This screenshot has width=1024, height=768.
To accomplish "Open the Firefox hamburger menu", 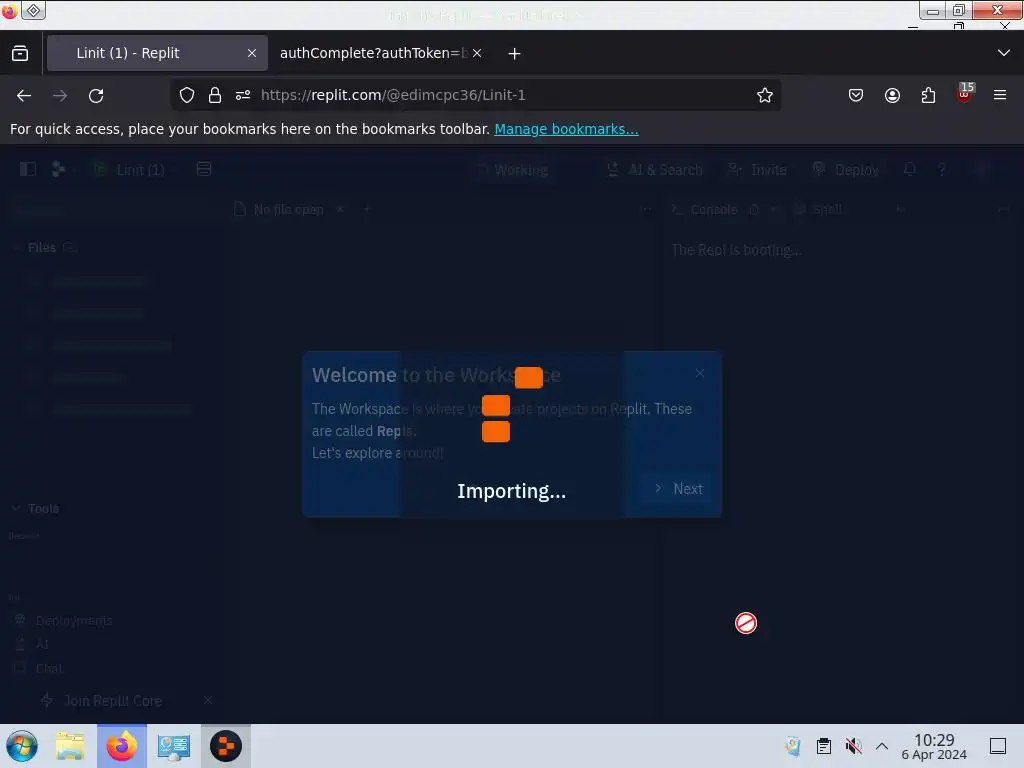I will pyautogui.click(x=1000, y=95).
